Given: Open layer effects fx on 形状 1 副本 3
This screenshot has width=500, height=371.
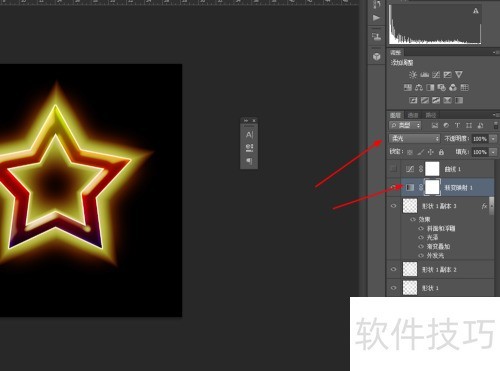Looking at the screenshot, I should (x=484, y=206).
